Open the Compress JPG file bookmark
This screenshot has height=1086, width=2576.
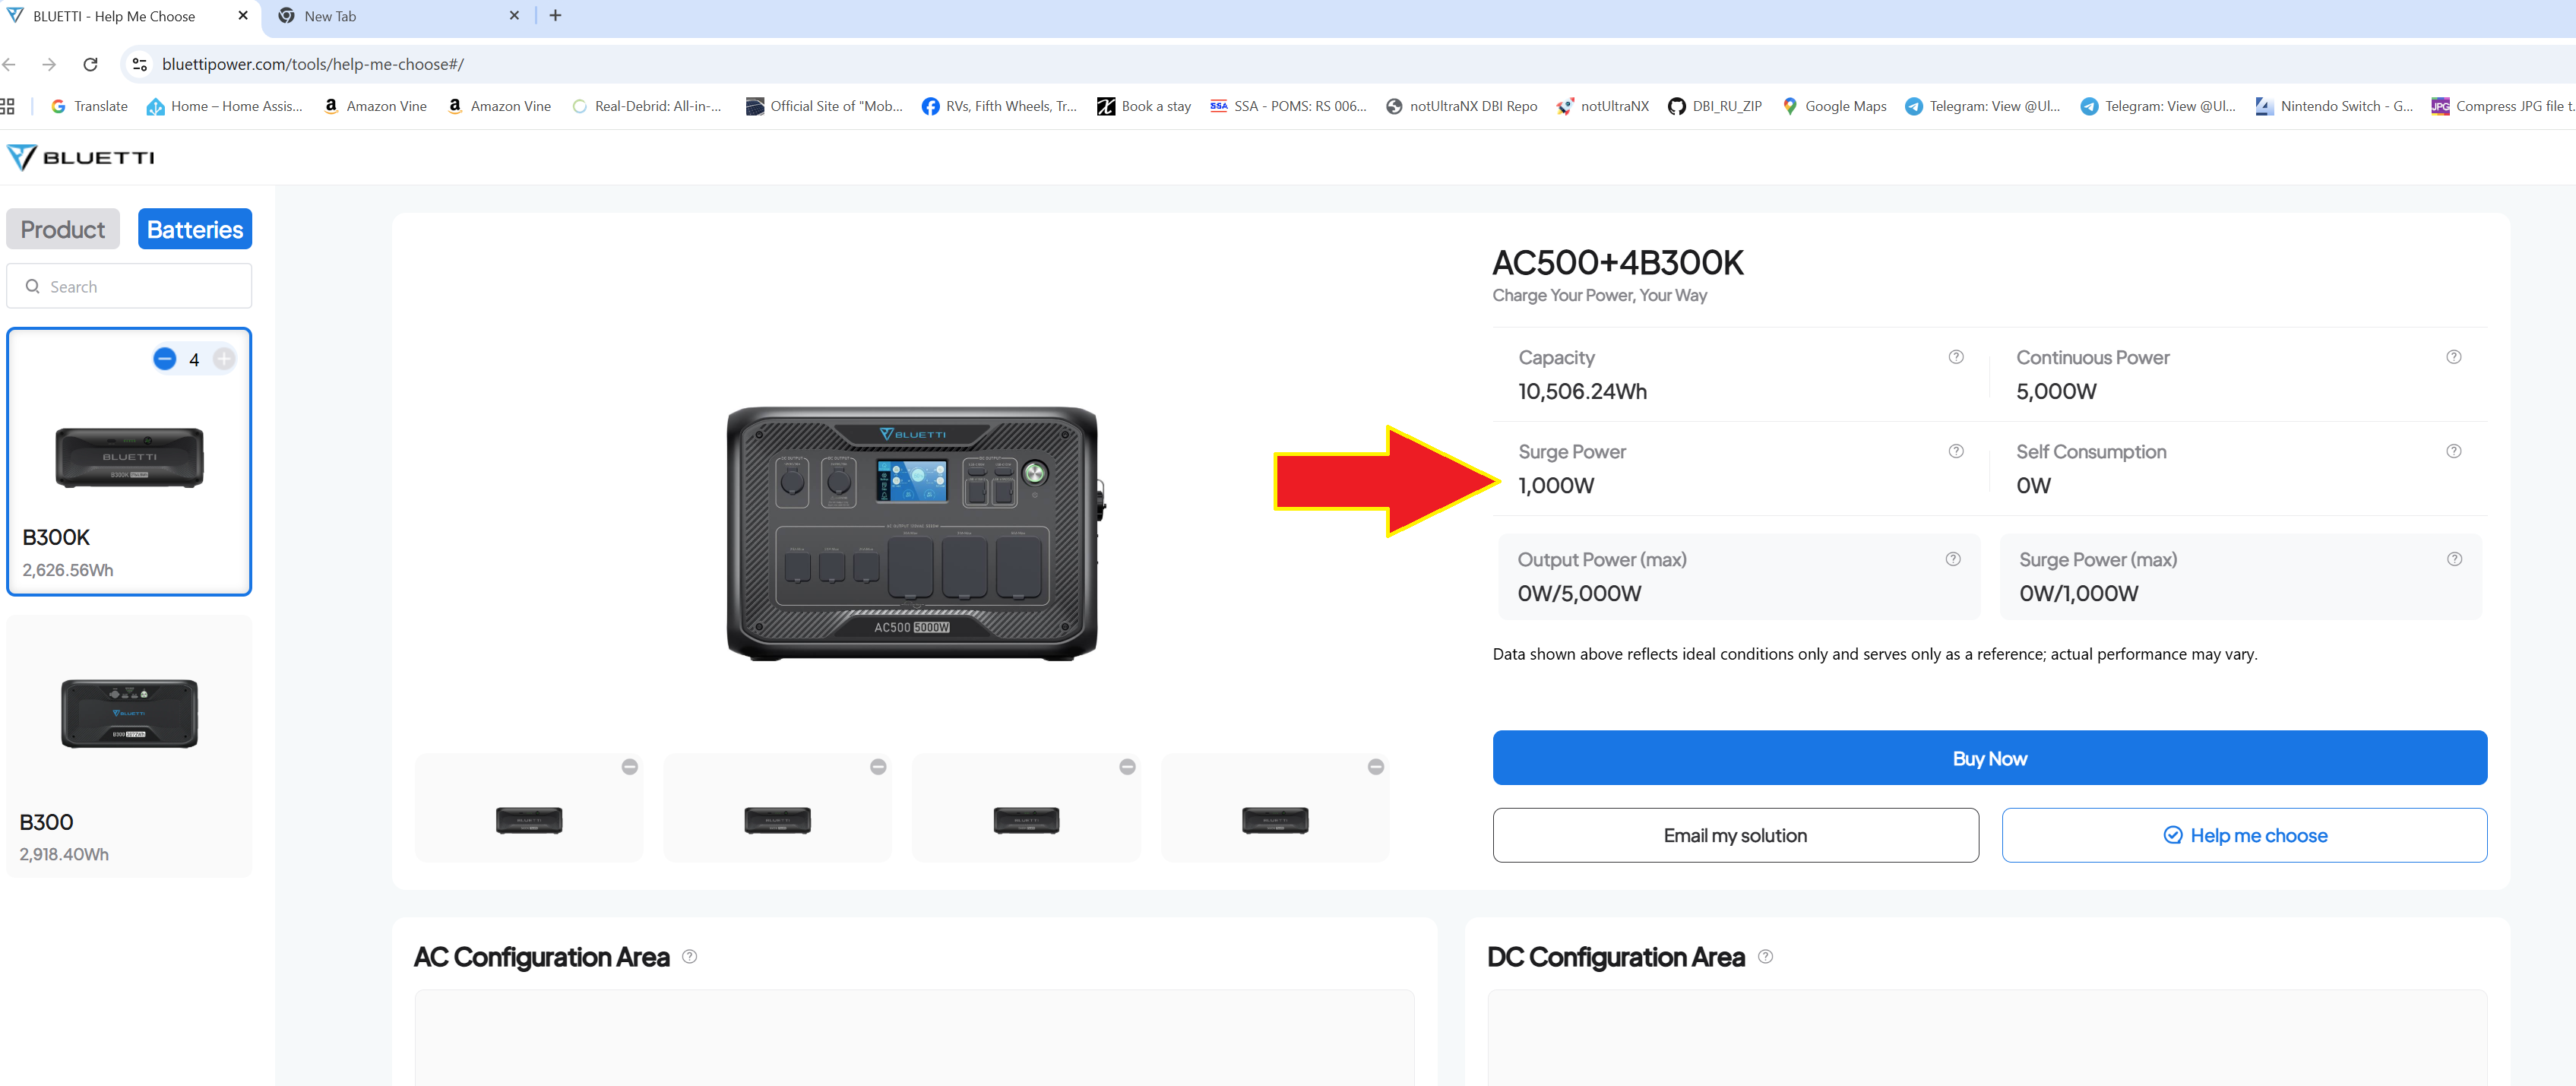(x=2503, y=106)
